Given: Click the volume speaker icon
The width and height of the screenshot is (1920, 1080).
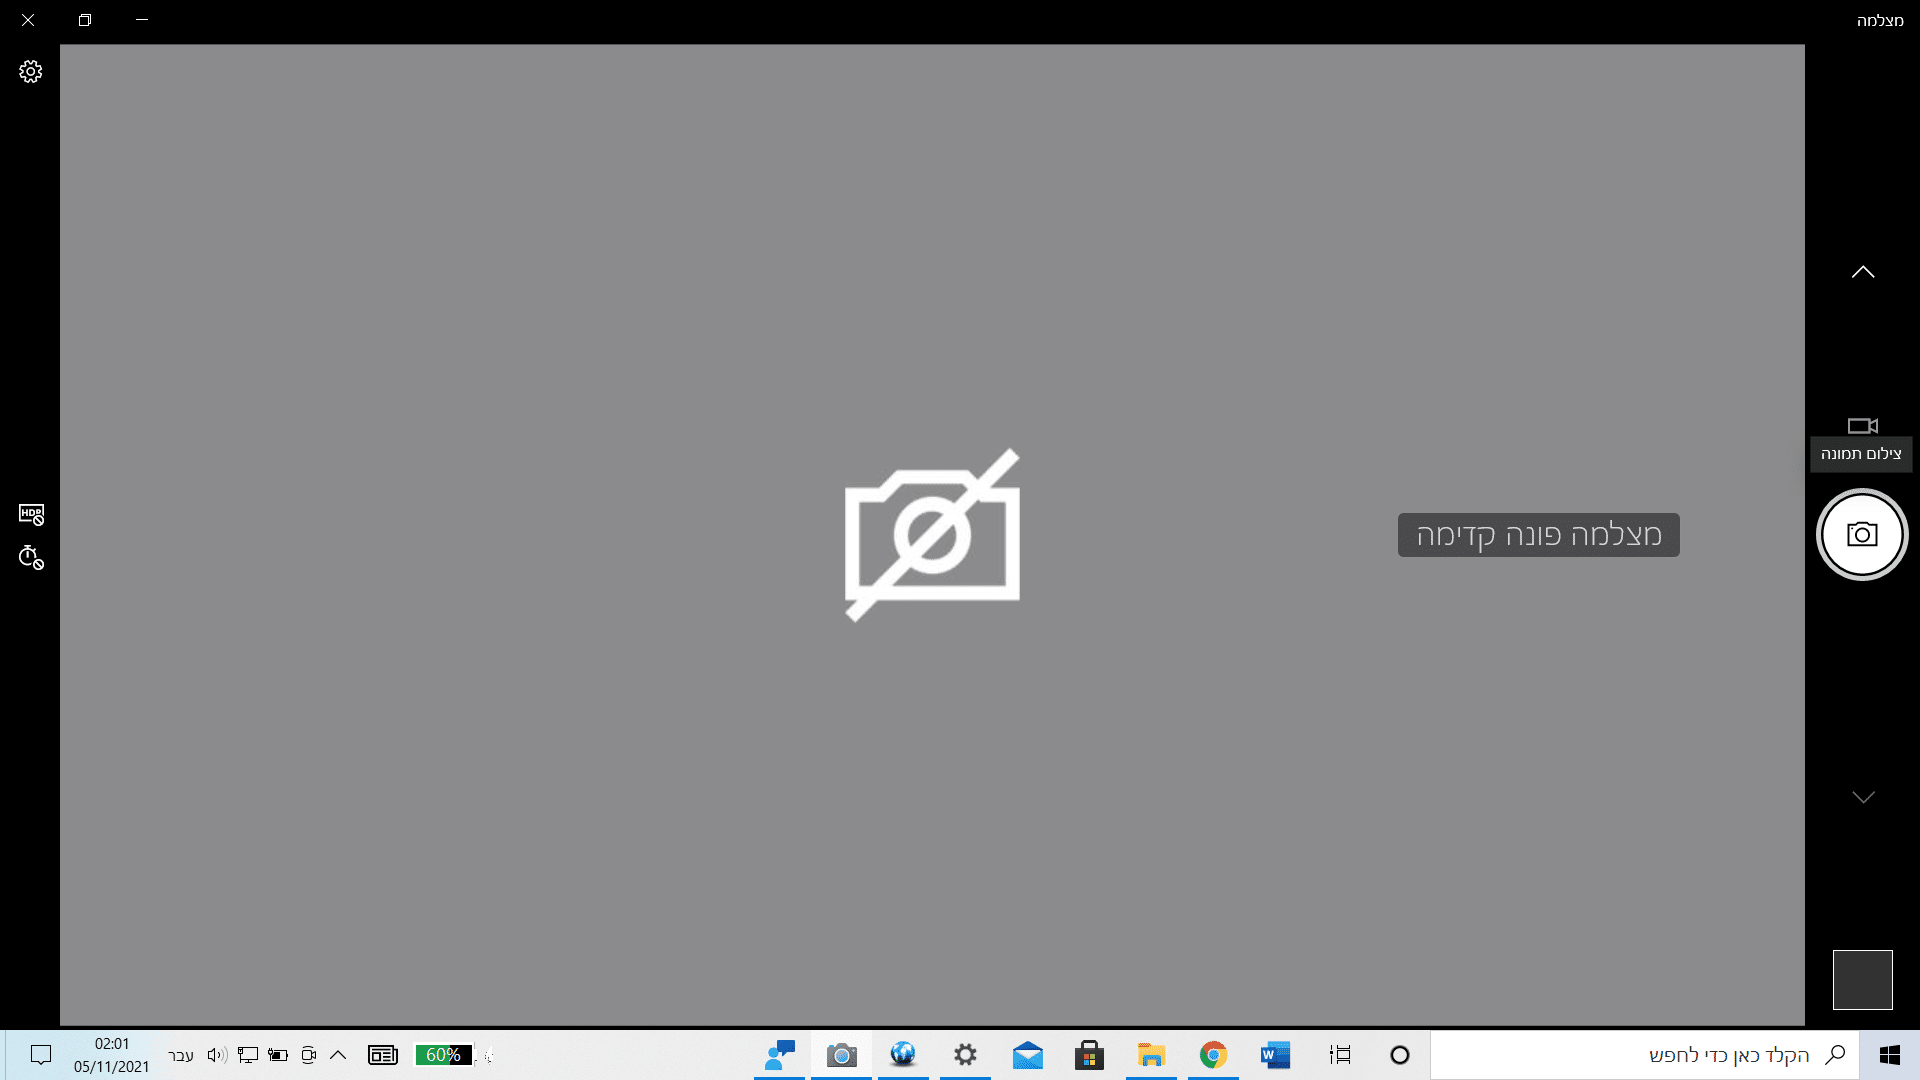Looking at the screenshot, I should click(x=215, y=1055).
